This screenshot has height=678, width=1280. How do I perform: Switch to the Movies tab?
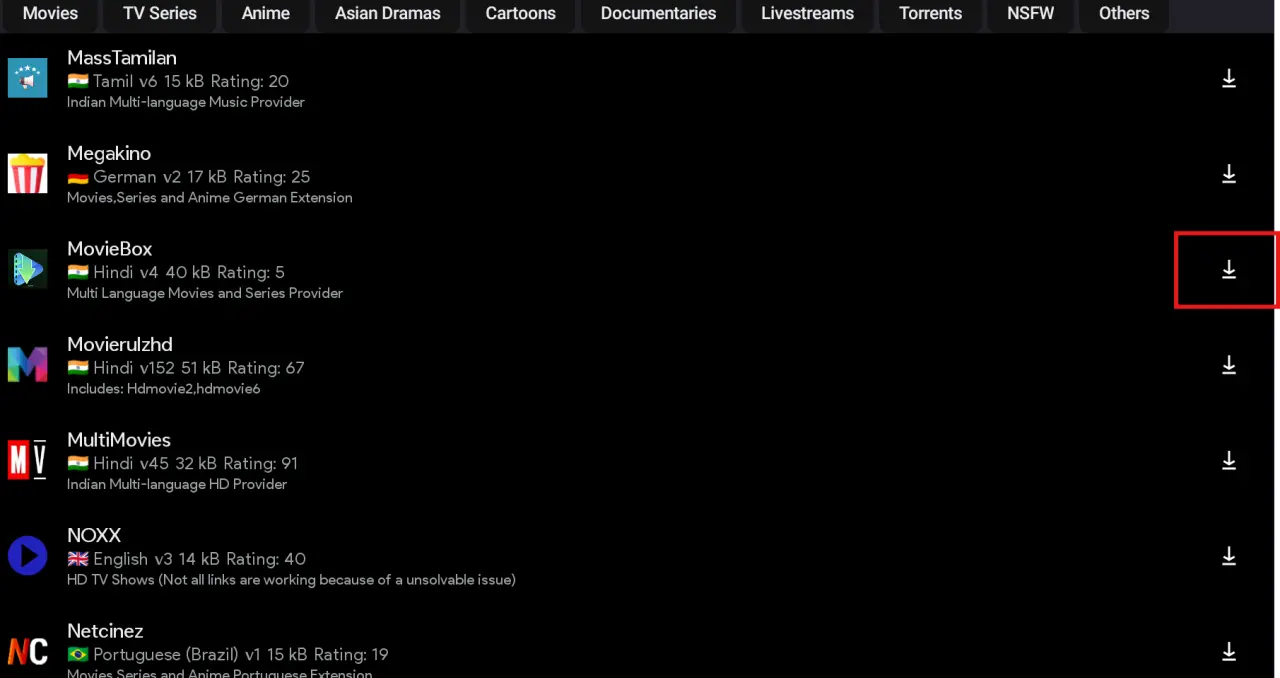[50, 14]
